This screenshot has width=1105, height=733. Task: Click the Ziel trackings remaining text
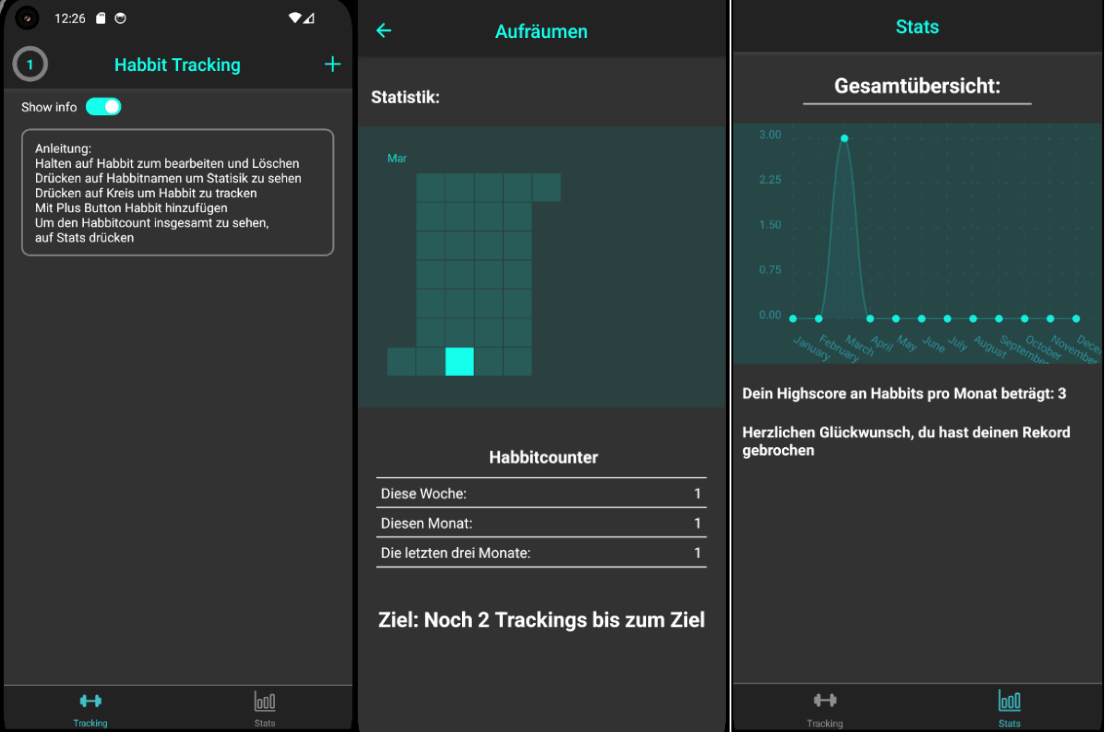point(541,620)
